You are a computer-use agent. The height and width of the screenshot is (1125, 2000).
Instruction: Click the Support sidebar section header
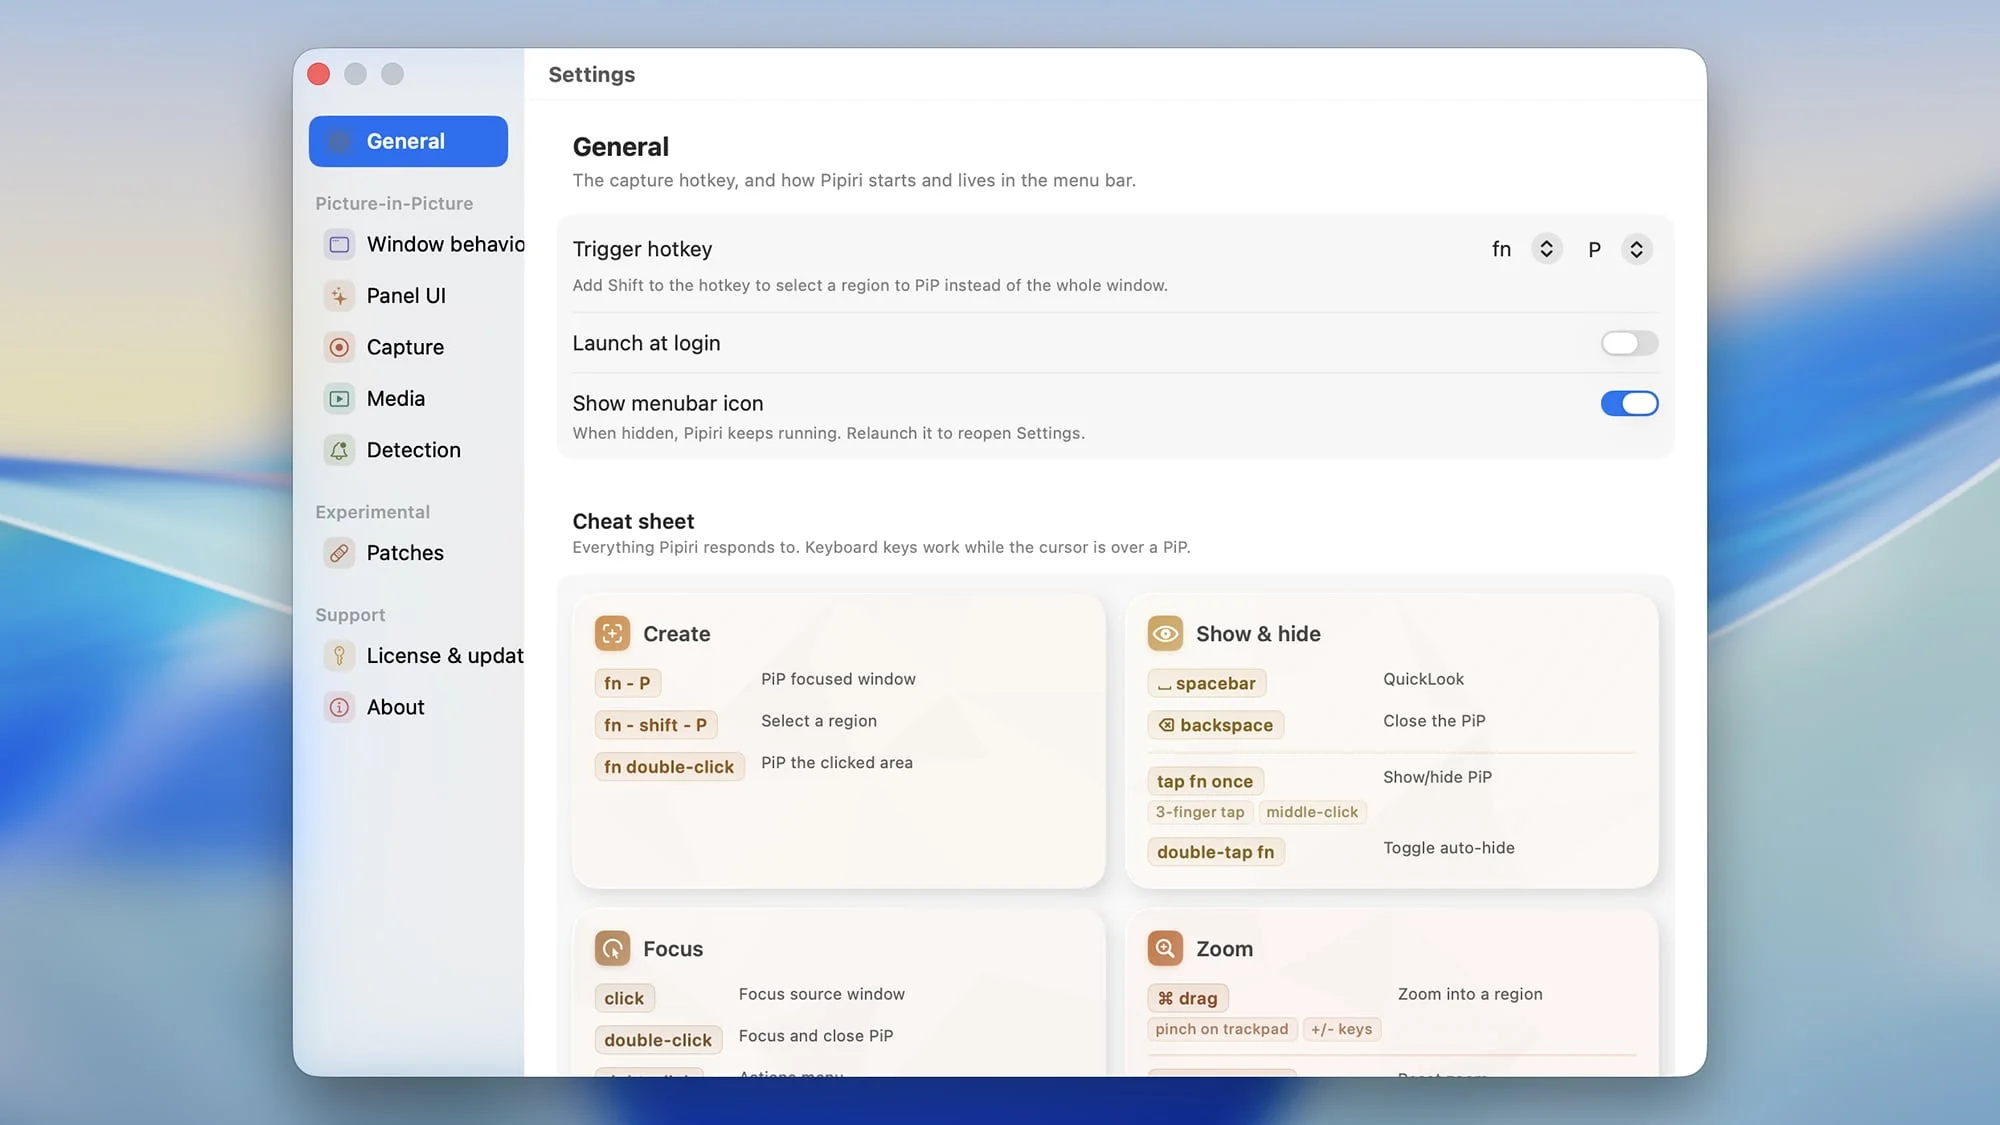(350, 615)
